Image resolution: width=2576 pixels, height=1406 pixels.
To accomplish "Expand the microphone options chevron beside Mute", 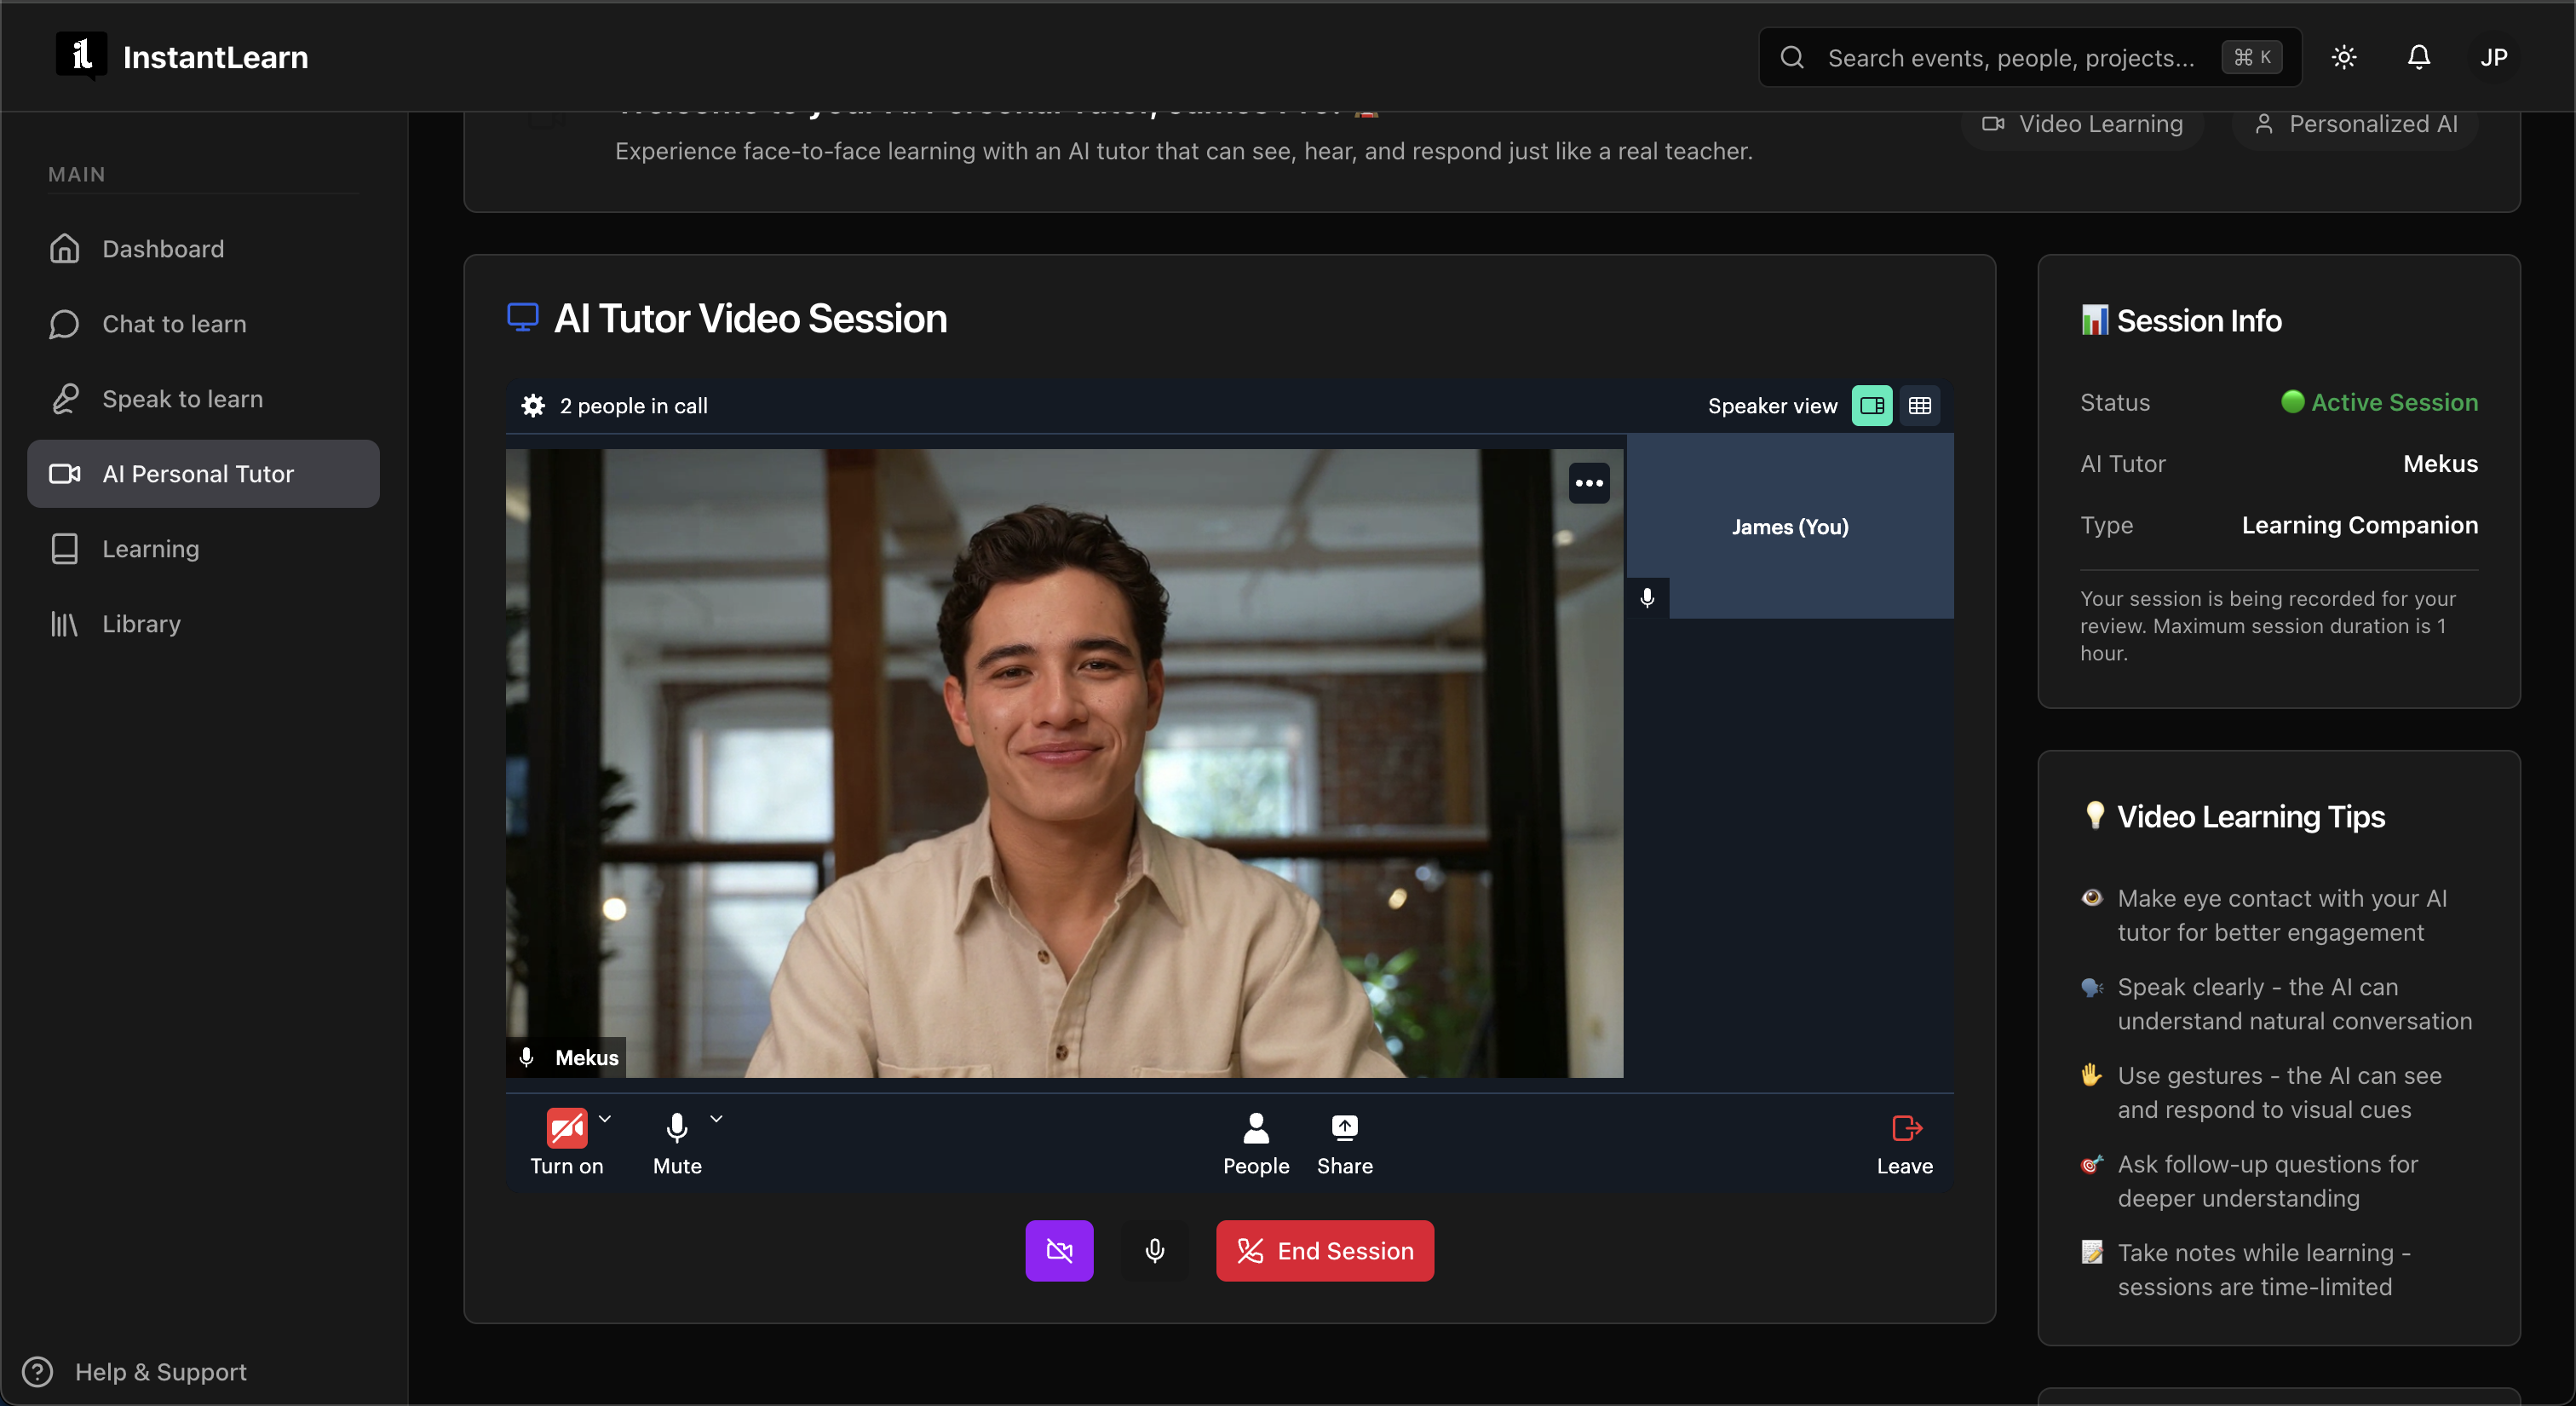I will pos(716,1118).
